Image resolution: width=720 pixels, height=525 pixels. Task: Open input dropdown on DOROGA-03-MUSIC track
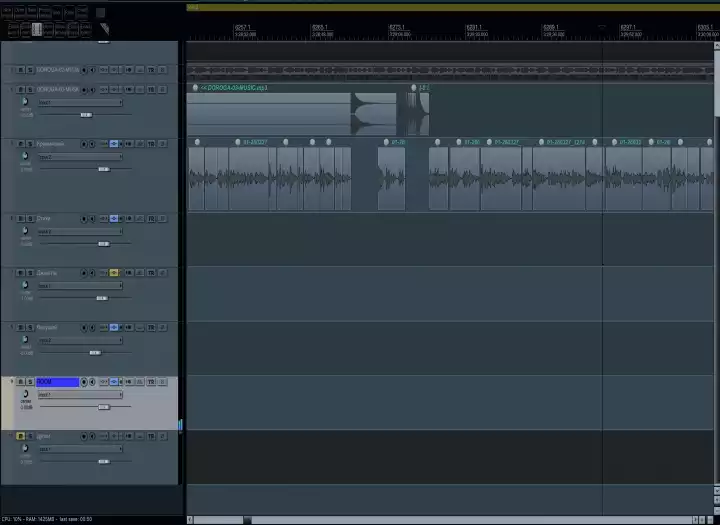(80, 102)
